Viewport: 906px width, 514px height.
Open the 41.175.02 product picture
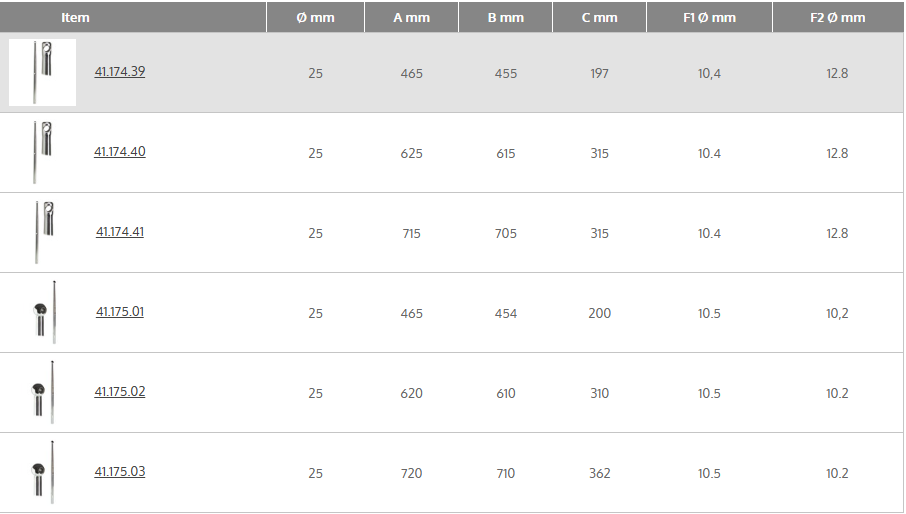click(44, 392)
